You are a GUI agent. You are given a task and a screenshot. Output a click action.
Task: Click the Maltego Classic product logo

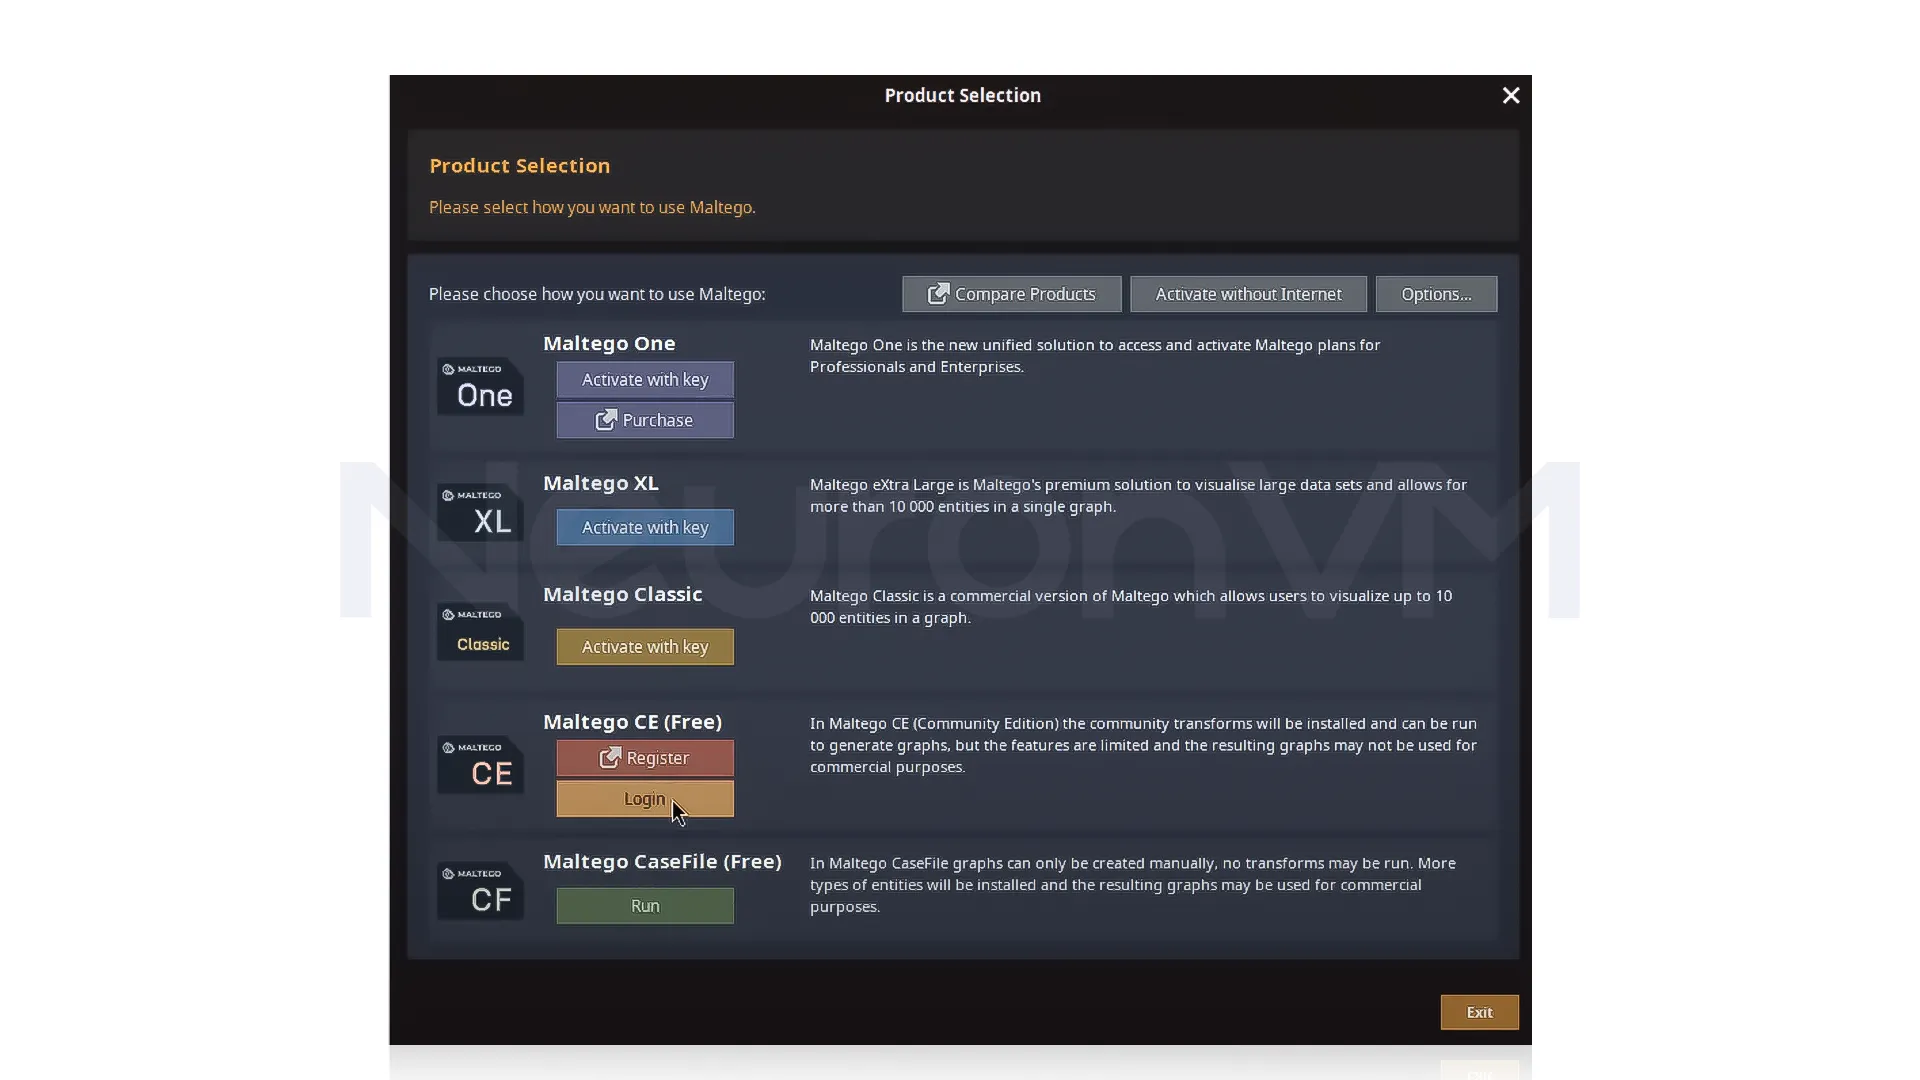480,631
